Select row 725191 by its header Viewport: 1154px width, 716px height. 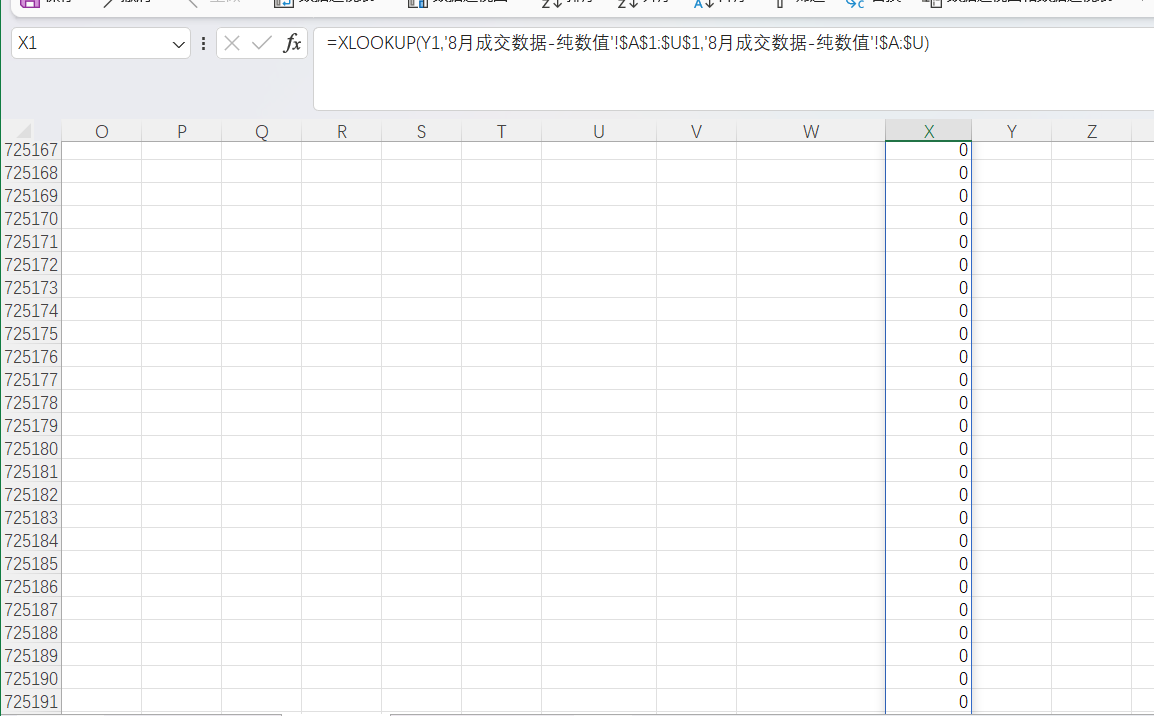tap(31, 702)
